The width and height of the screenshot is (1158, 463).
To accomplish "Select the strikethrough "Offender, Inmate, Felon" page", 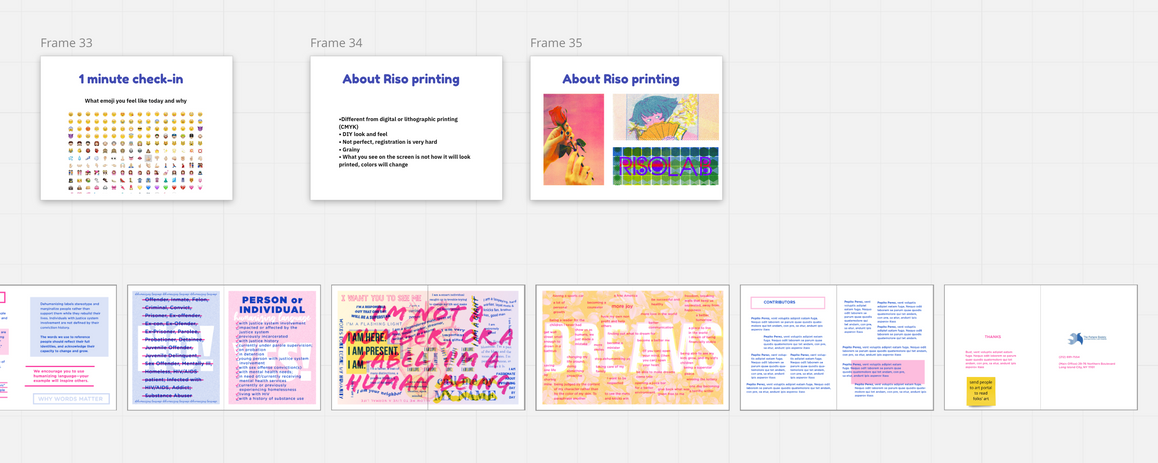I will (x=177, y=347).
